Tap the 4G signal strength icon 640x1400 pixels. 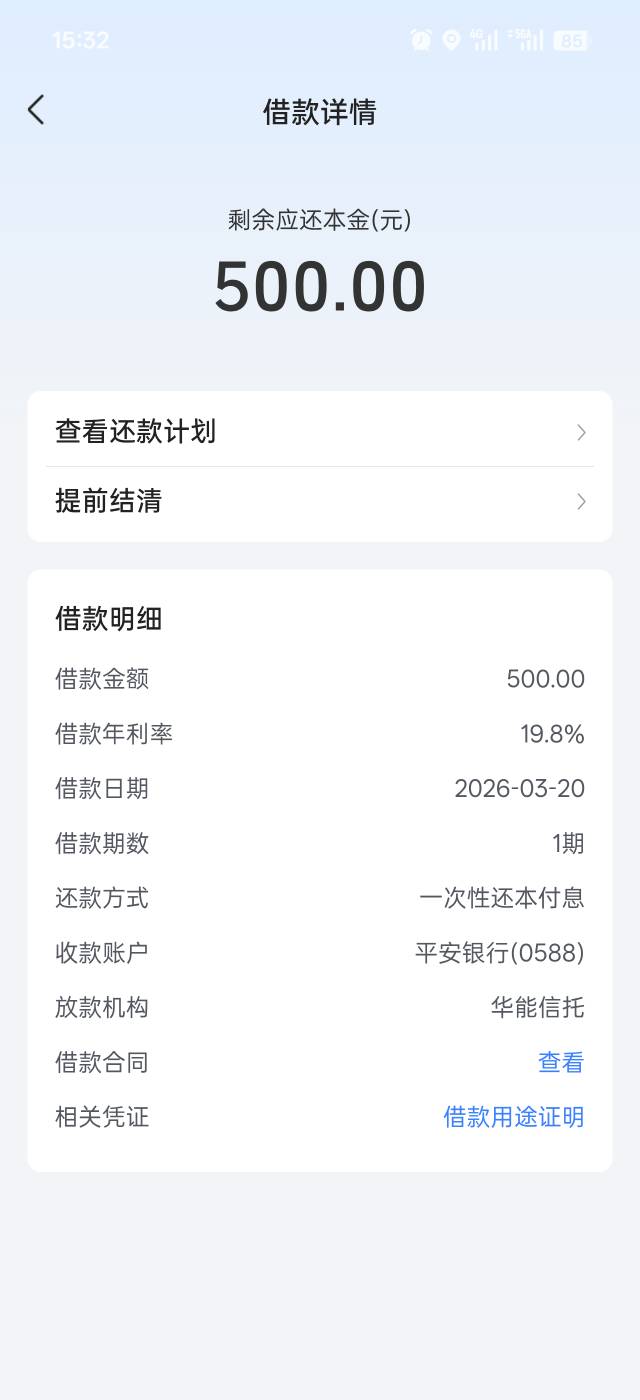pos(484,40)
